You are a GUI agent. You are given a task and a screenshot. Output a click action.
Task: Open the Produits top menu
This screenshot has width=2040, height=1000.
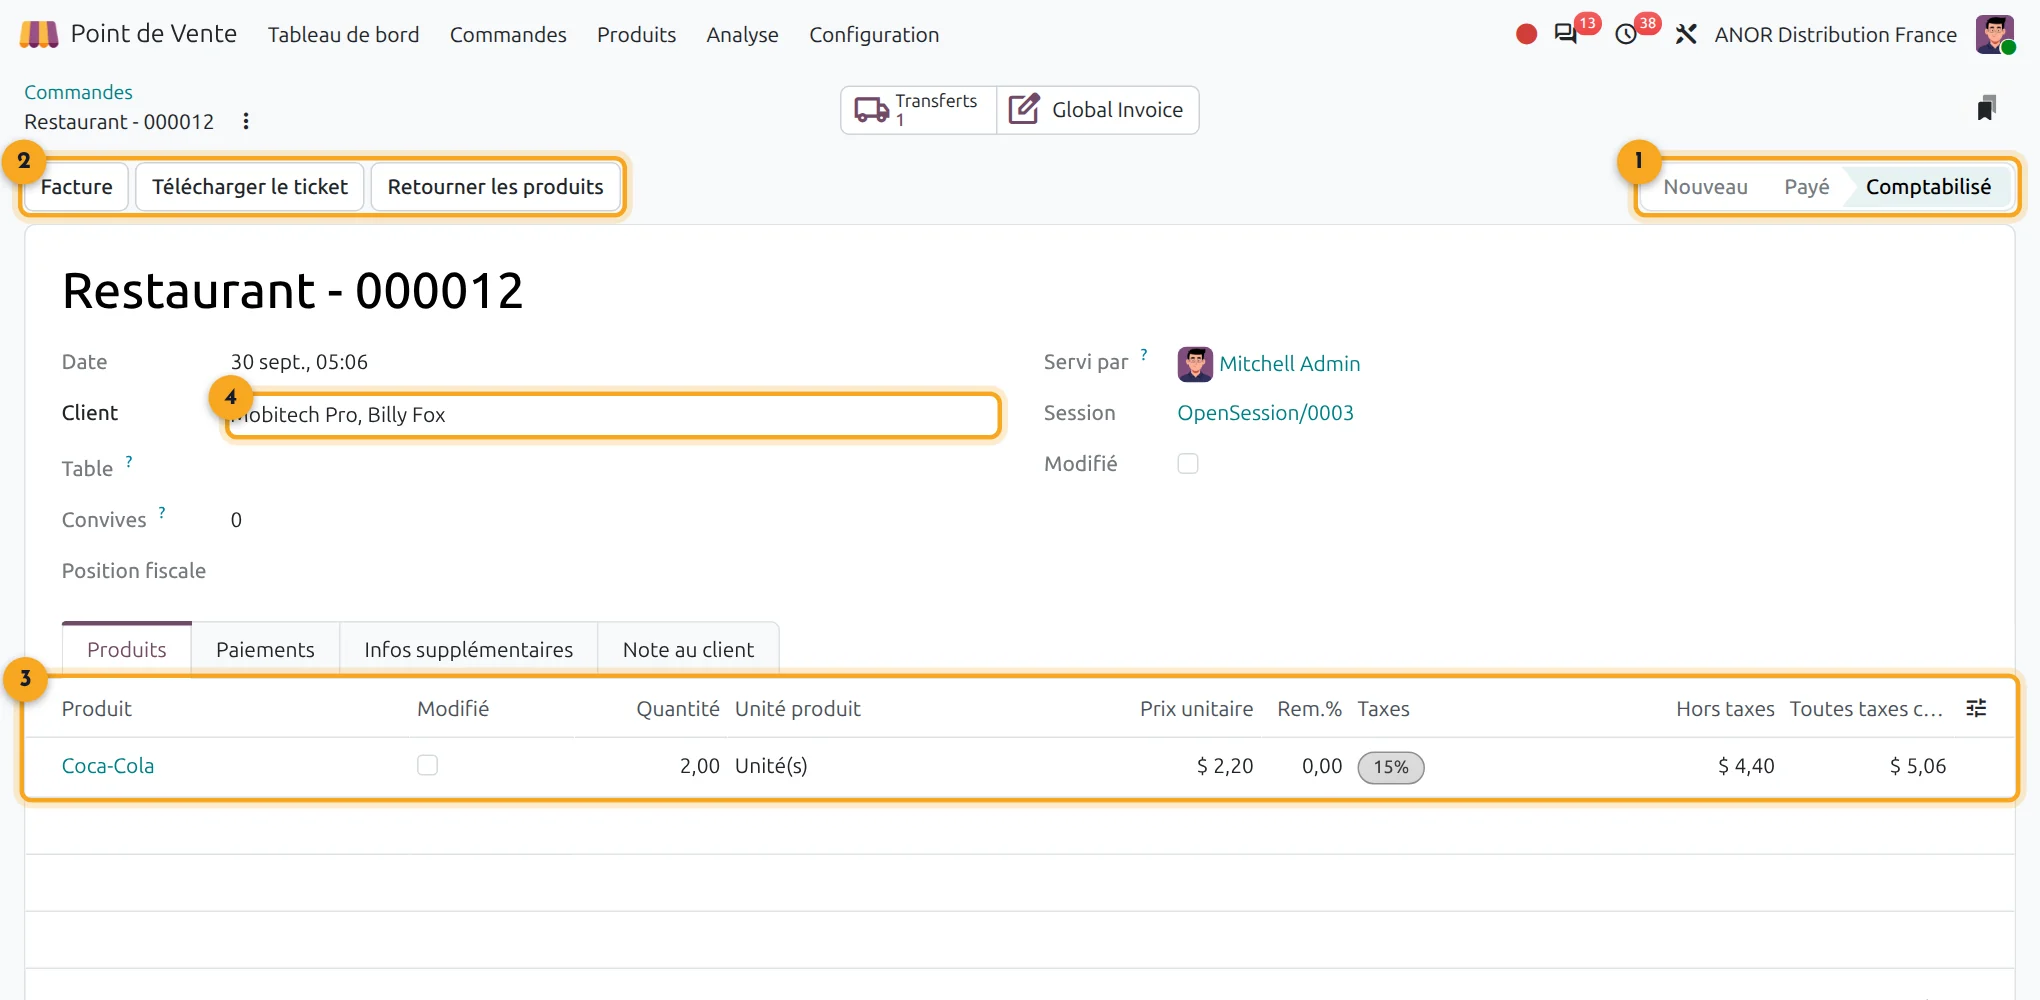pos(637,35)
